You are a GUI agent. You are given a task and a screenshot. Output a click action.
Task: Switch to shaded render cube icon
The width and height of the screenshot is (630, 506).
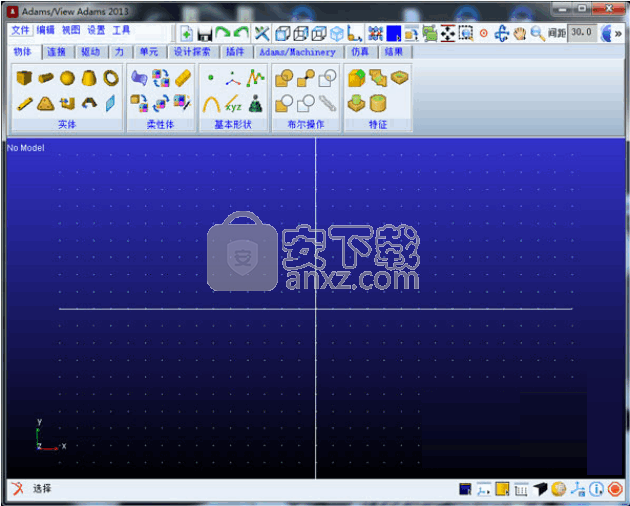click(337, 34)
